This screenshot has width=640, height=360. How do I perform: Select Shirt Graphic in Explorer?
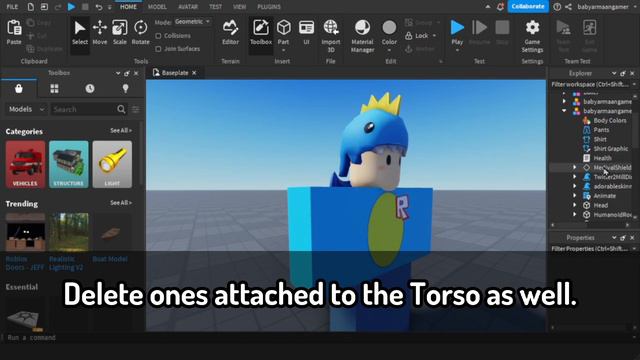tap(610, 149)
